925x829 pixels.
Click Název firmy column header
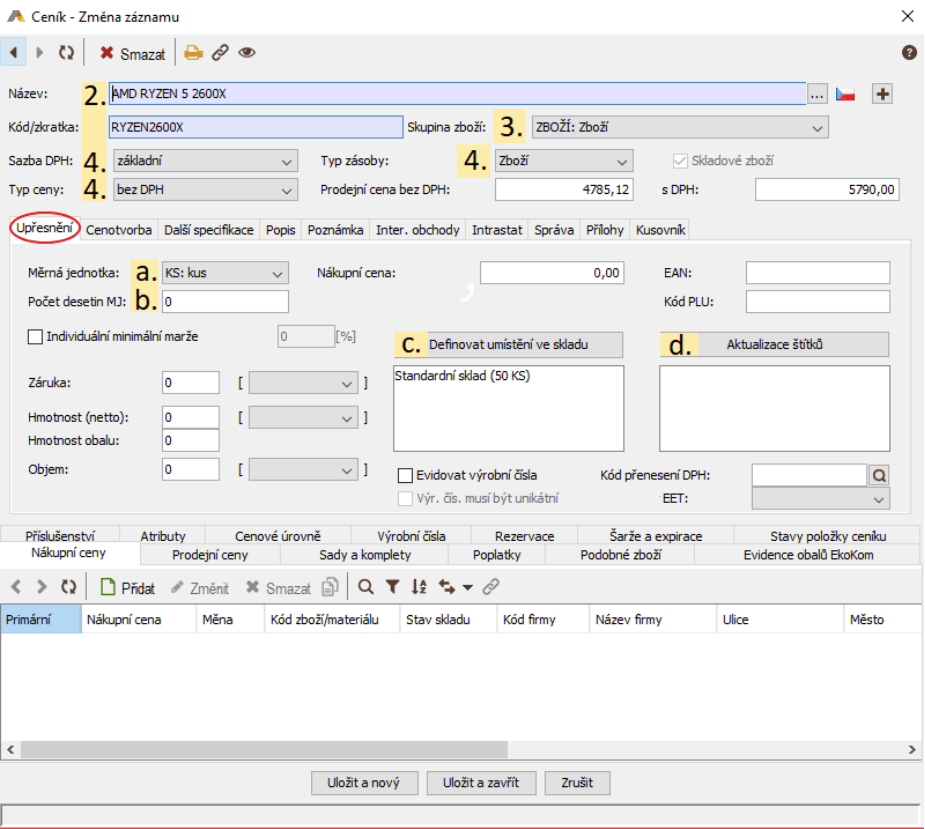(652, 620)
